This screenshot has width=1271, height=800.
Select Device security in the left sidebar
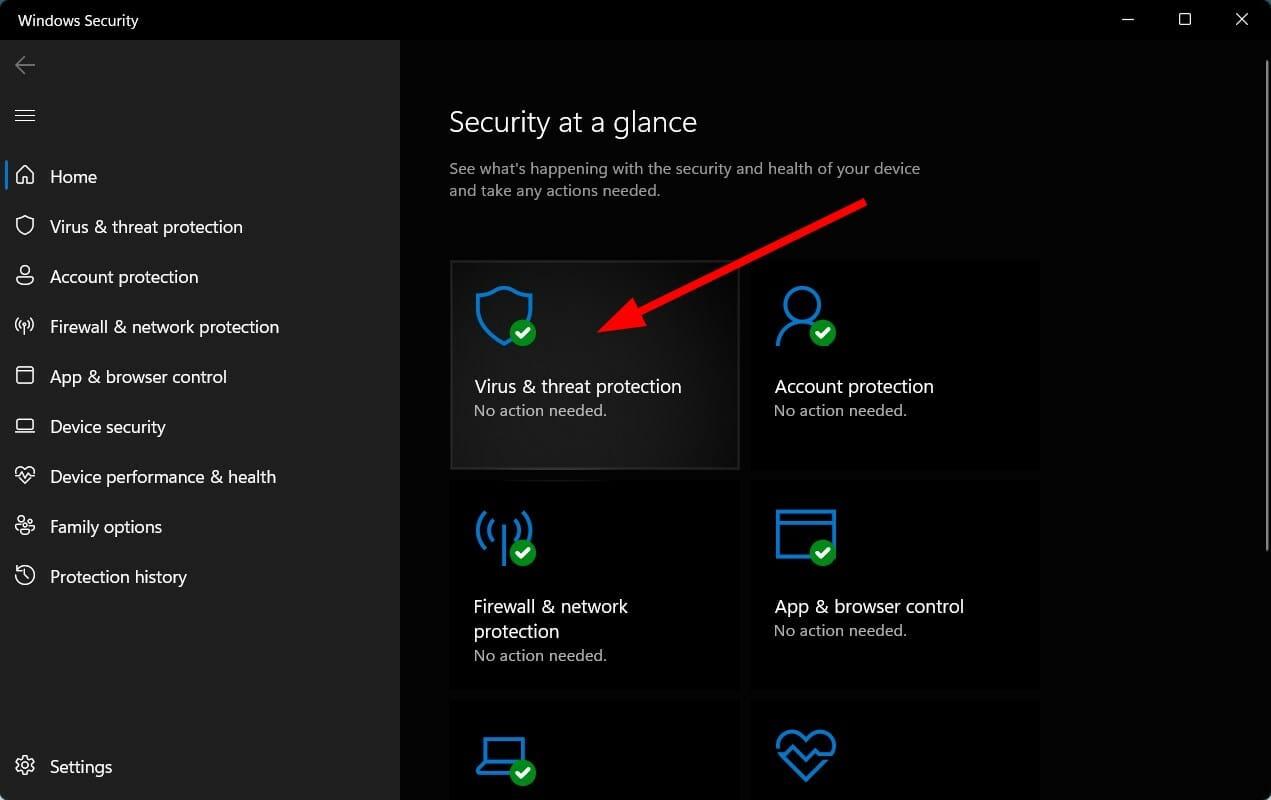point(107,426)
